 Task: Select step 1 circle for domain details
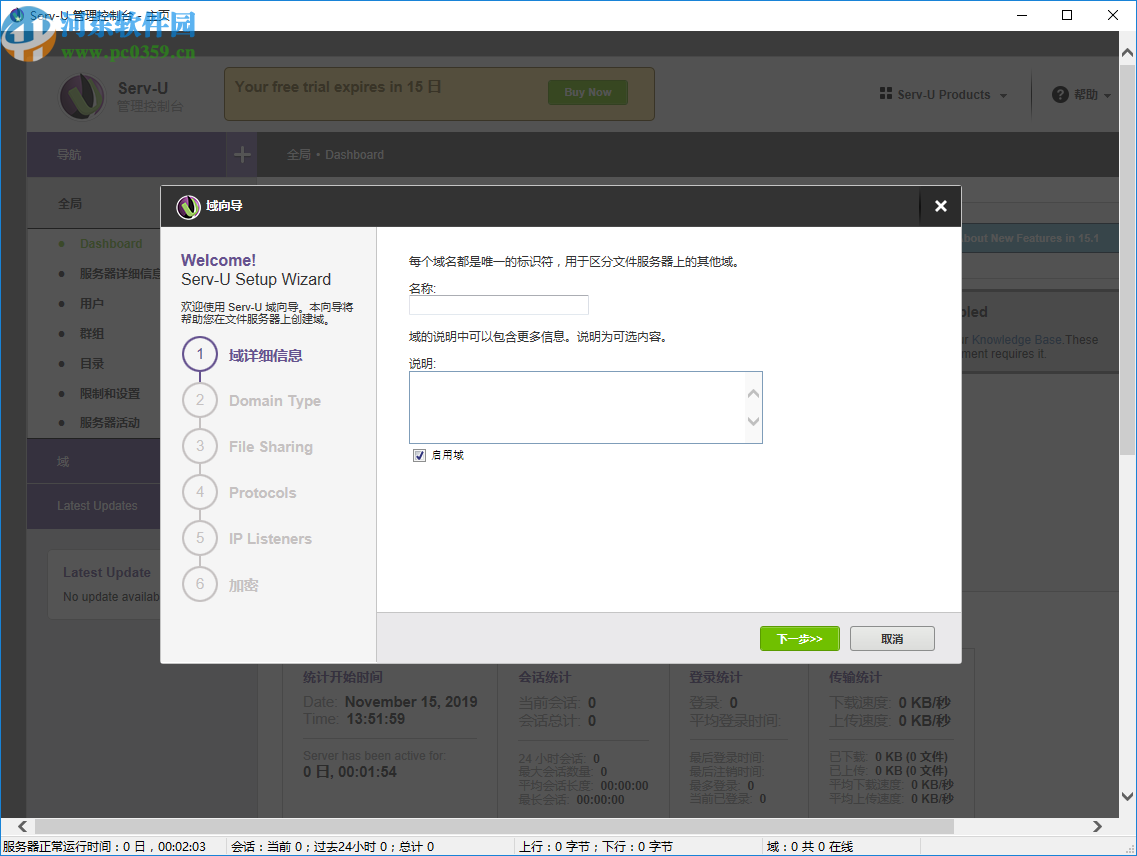coord(200,355)
